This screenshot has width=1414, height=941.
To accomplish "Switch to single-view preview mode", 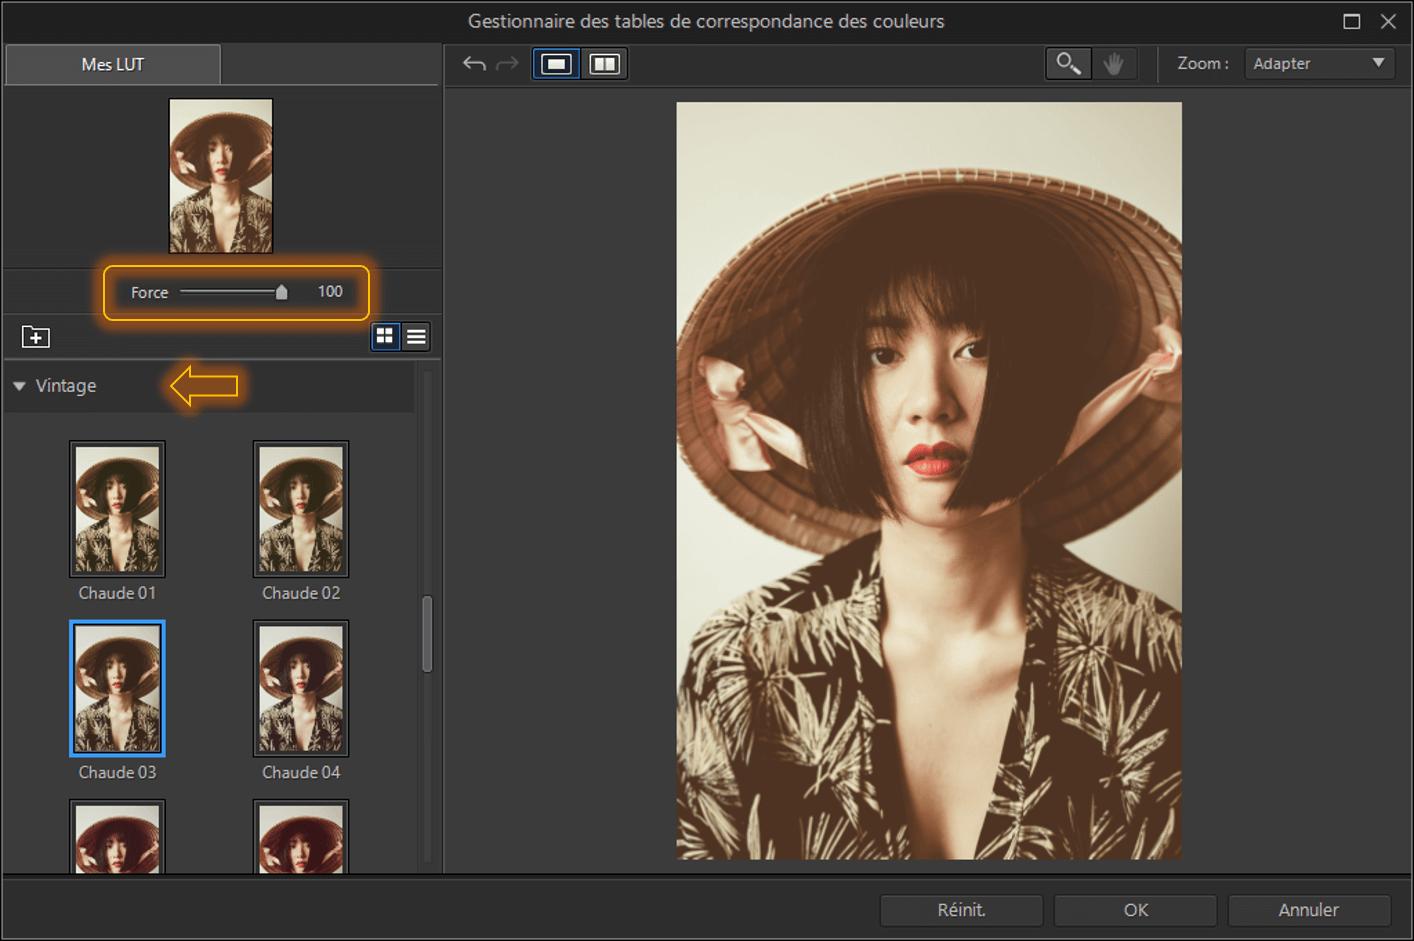I will 556,64.
